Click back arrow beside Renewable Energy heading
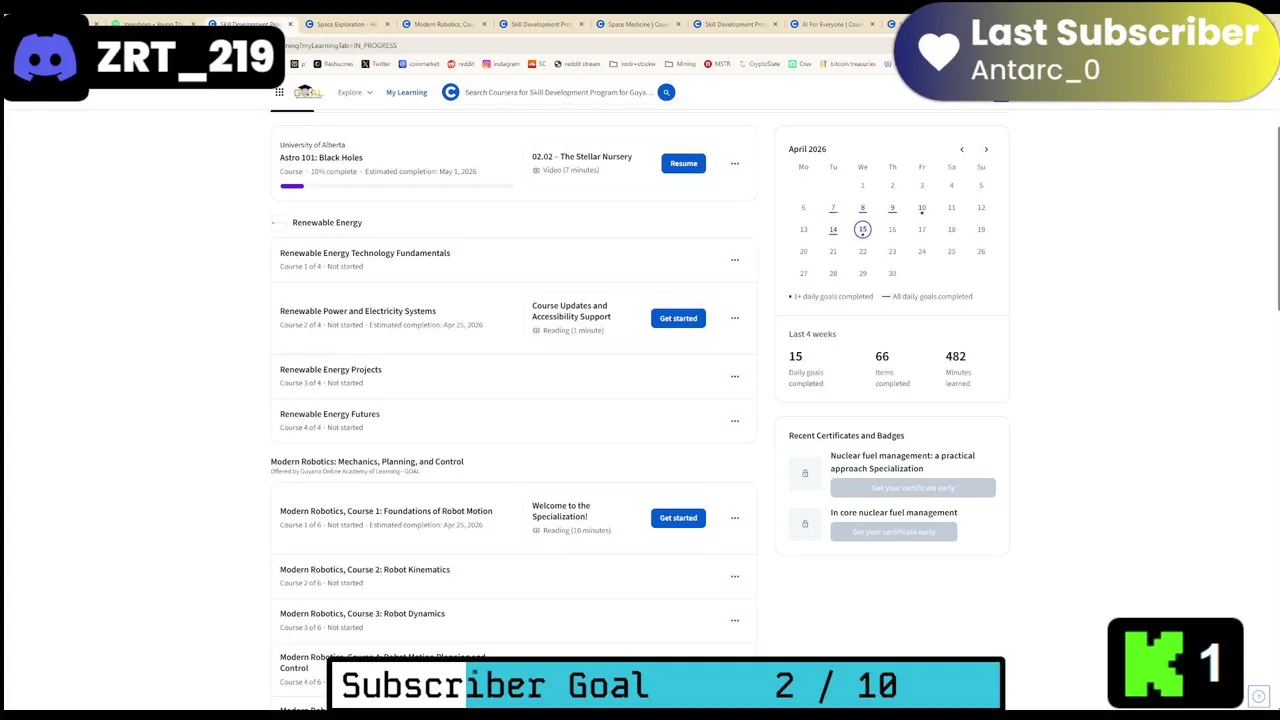 (278, 223)
